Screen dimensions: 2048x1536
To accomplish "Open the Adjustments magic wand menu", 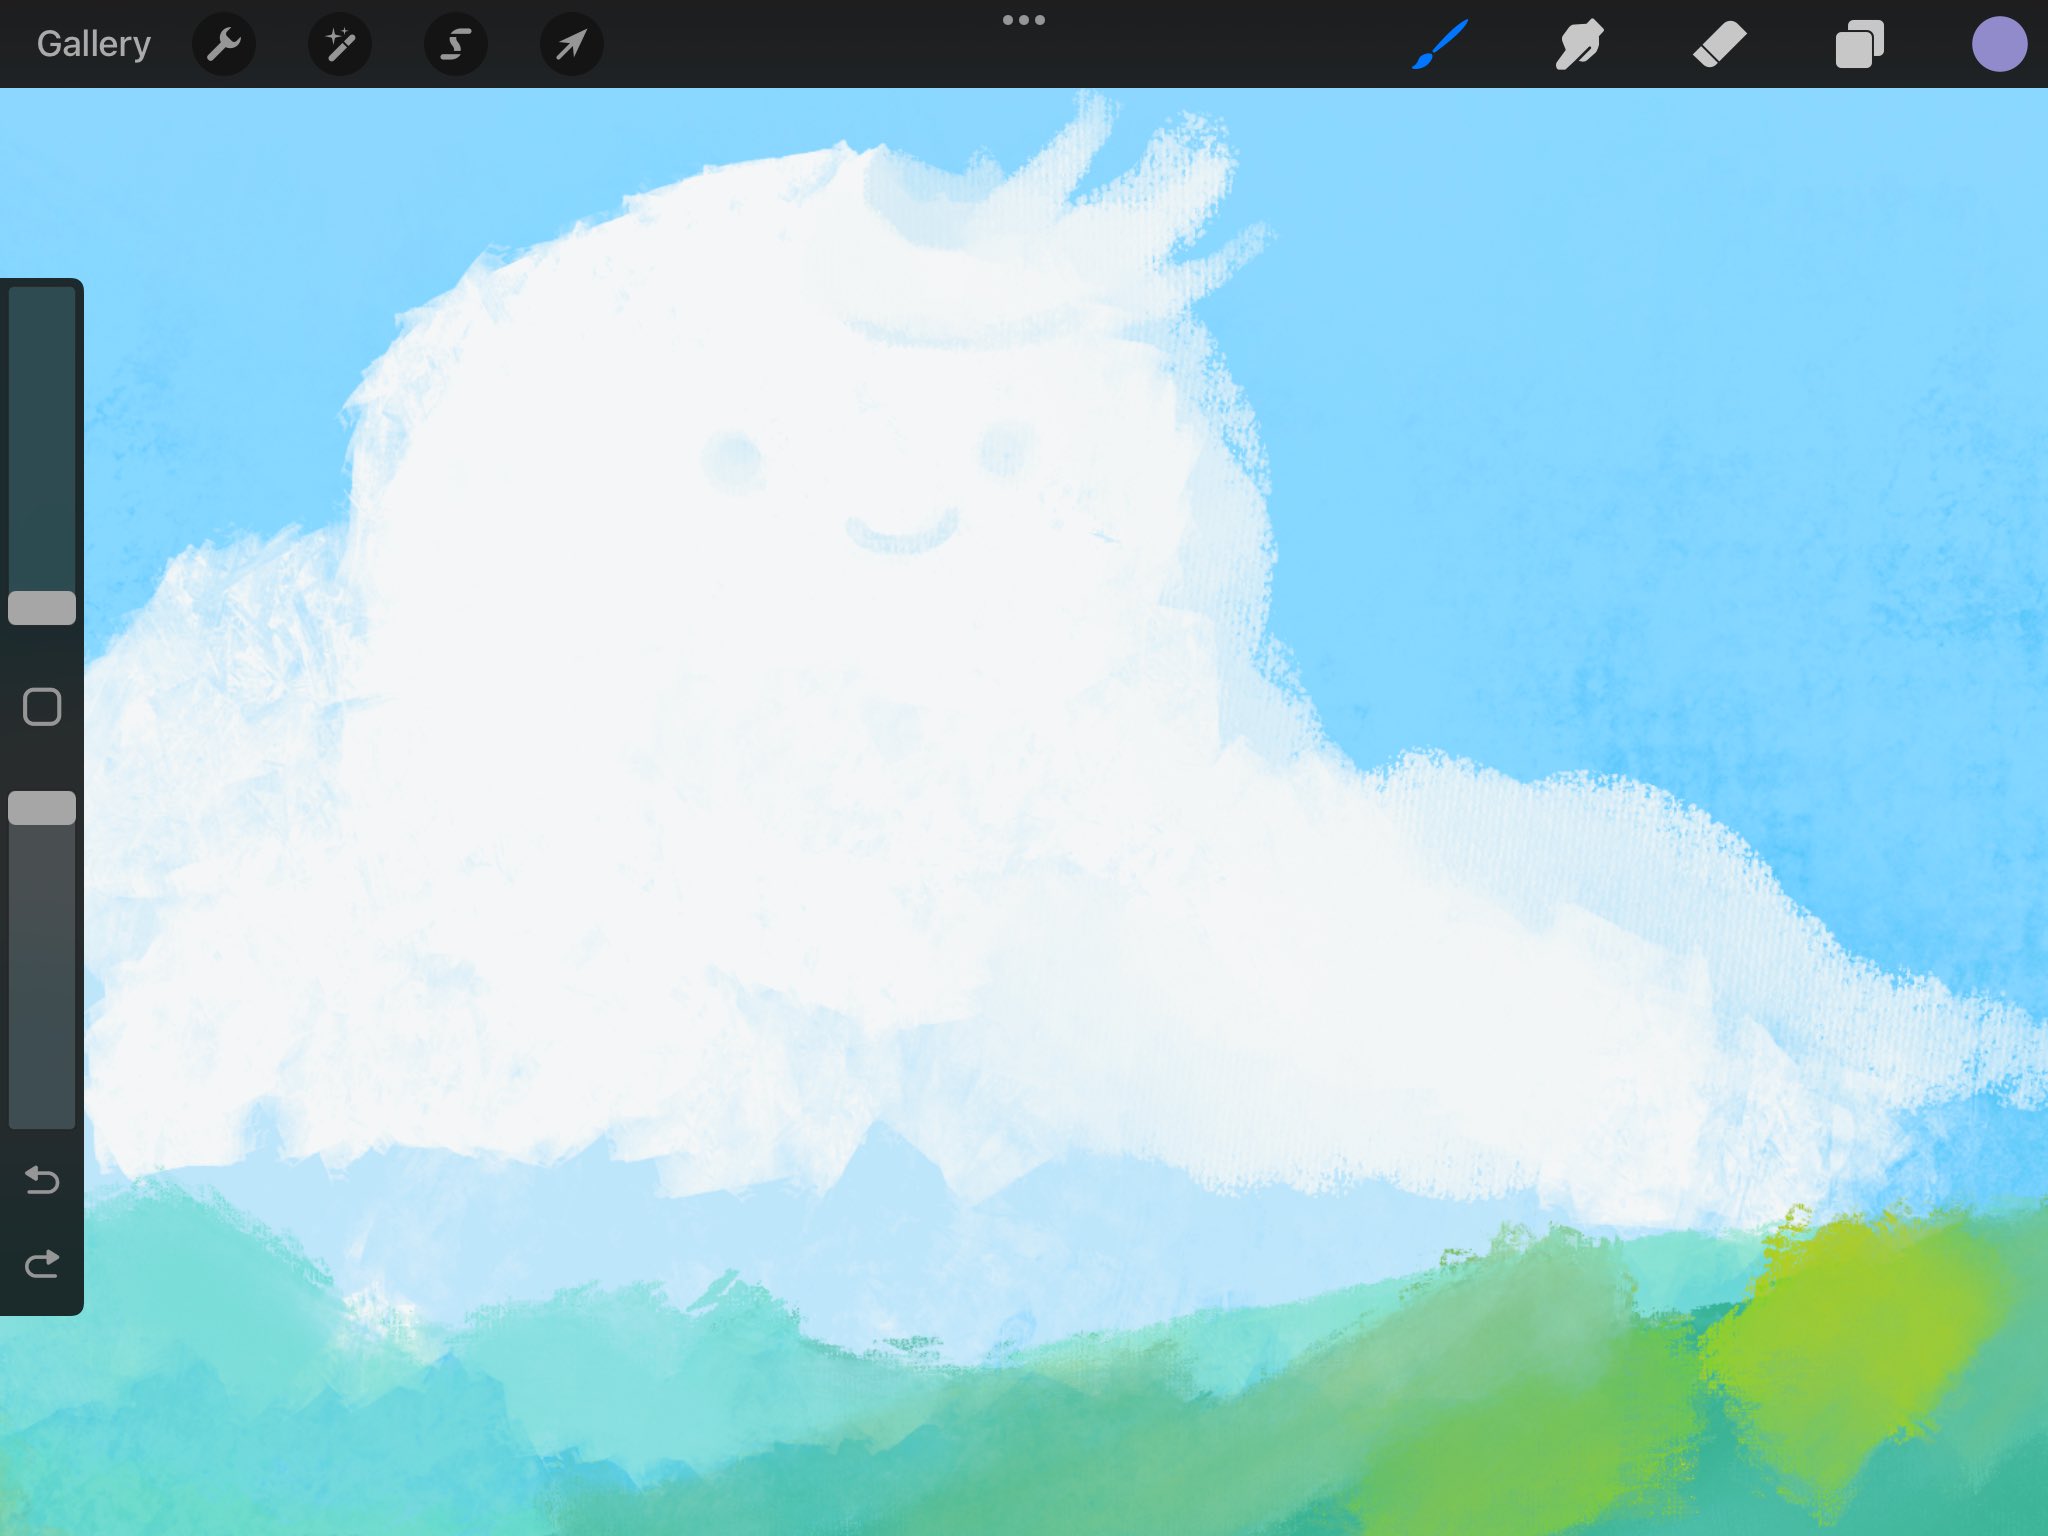I will pos(339,44).
